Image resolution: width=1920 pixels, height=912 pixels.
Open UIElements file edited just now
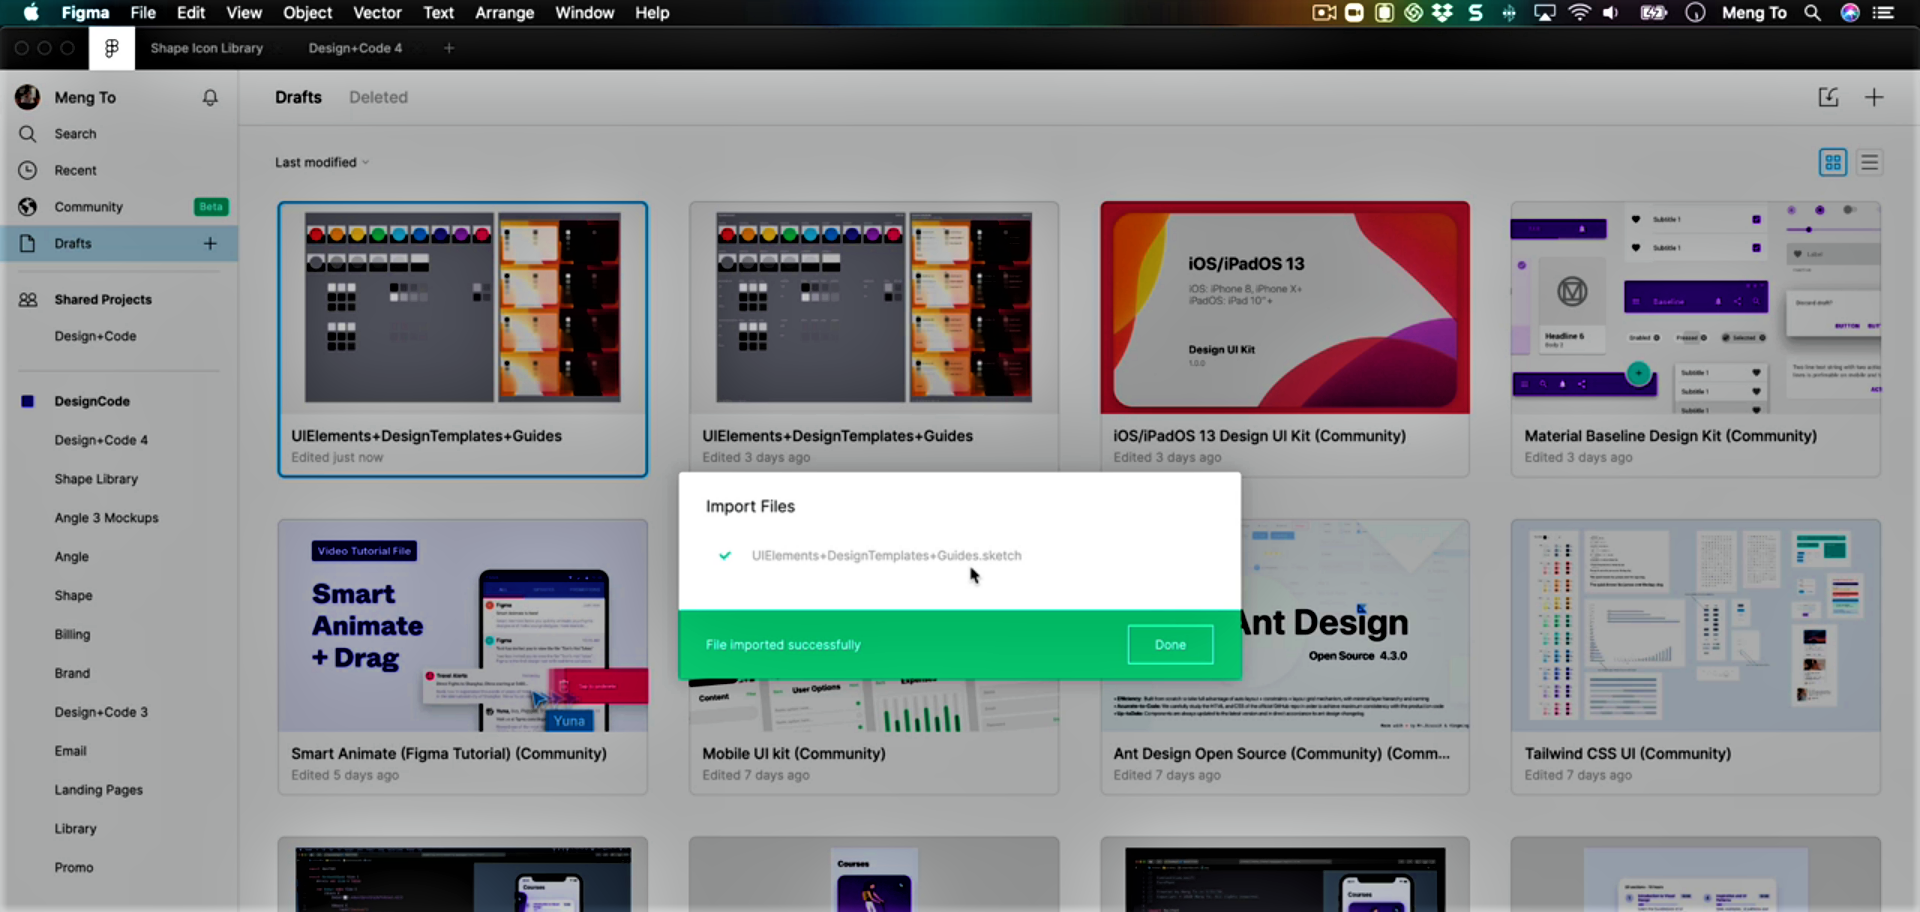(463, 339)
